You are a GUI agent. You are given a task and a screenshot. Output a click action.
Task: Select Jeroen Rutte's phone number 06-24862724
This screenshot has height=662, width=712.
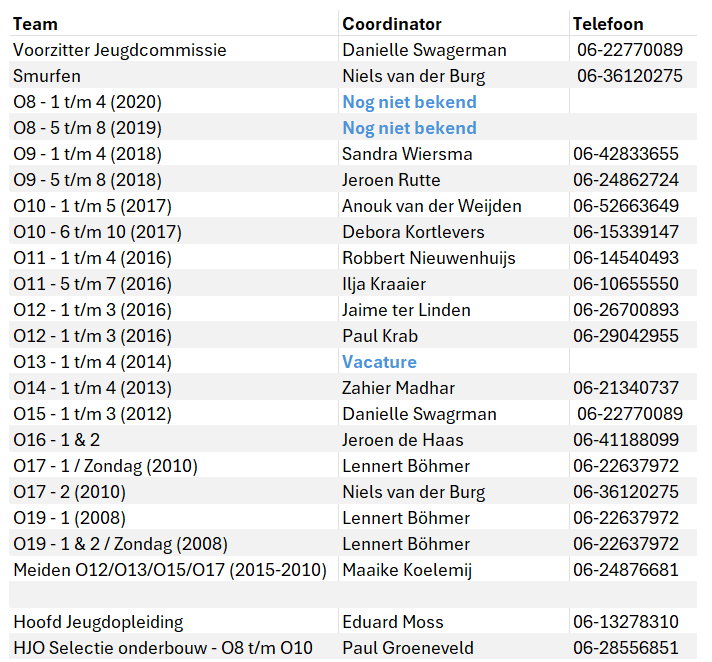[x=626, y=180]
